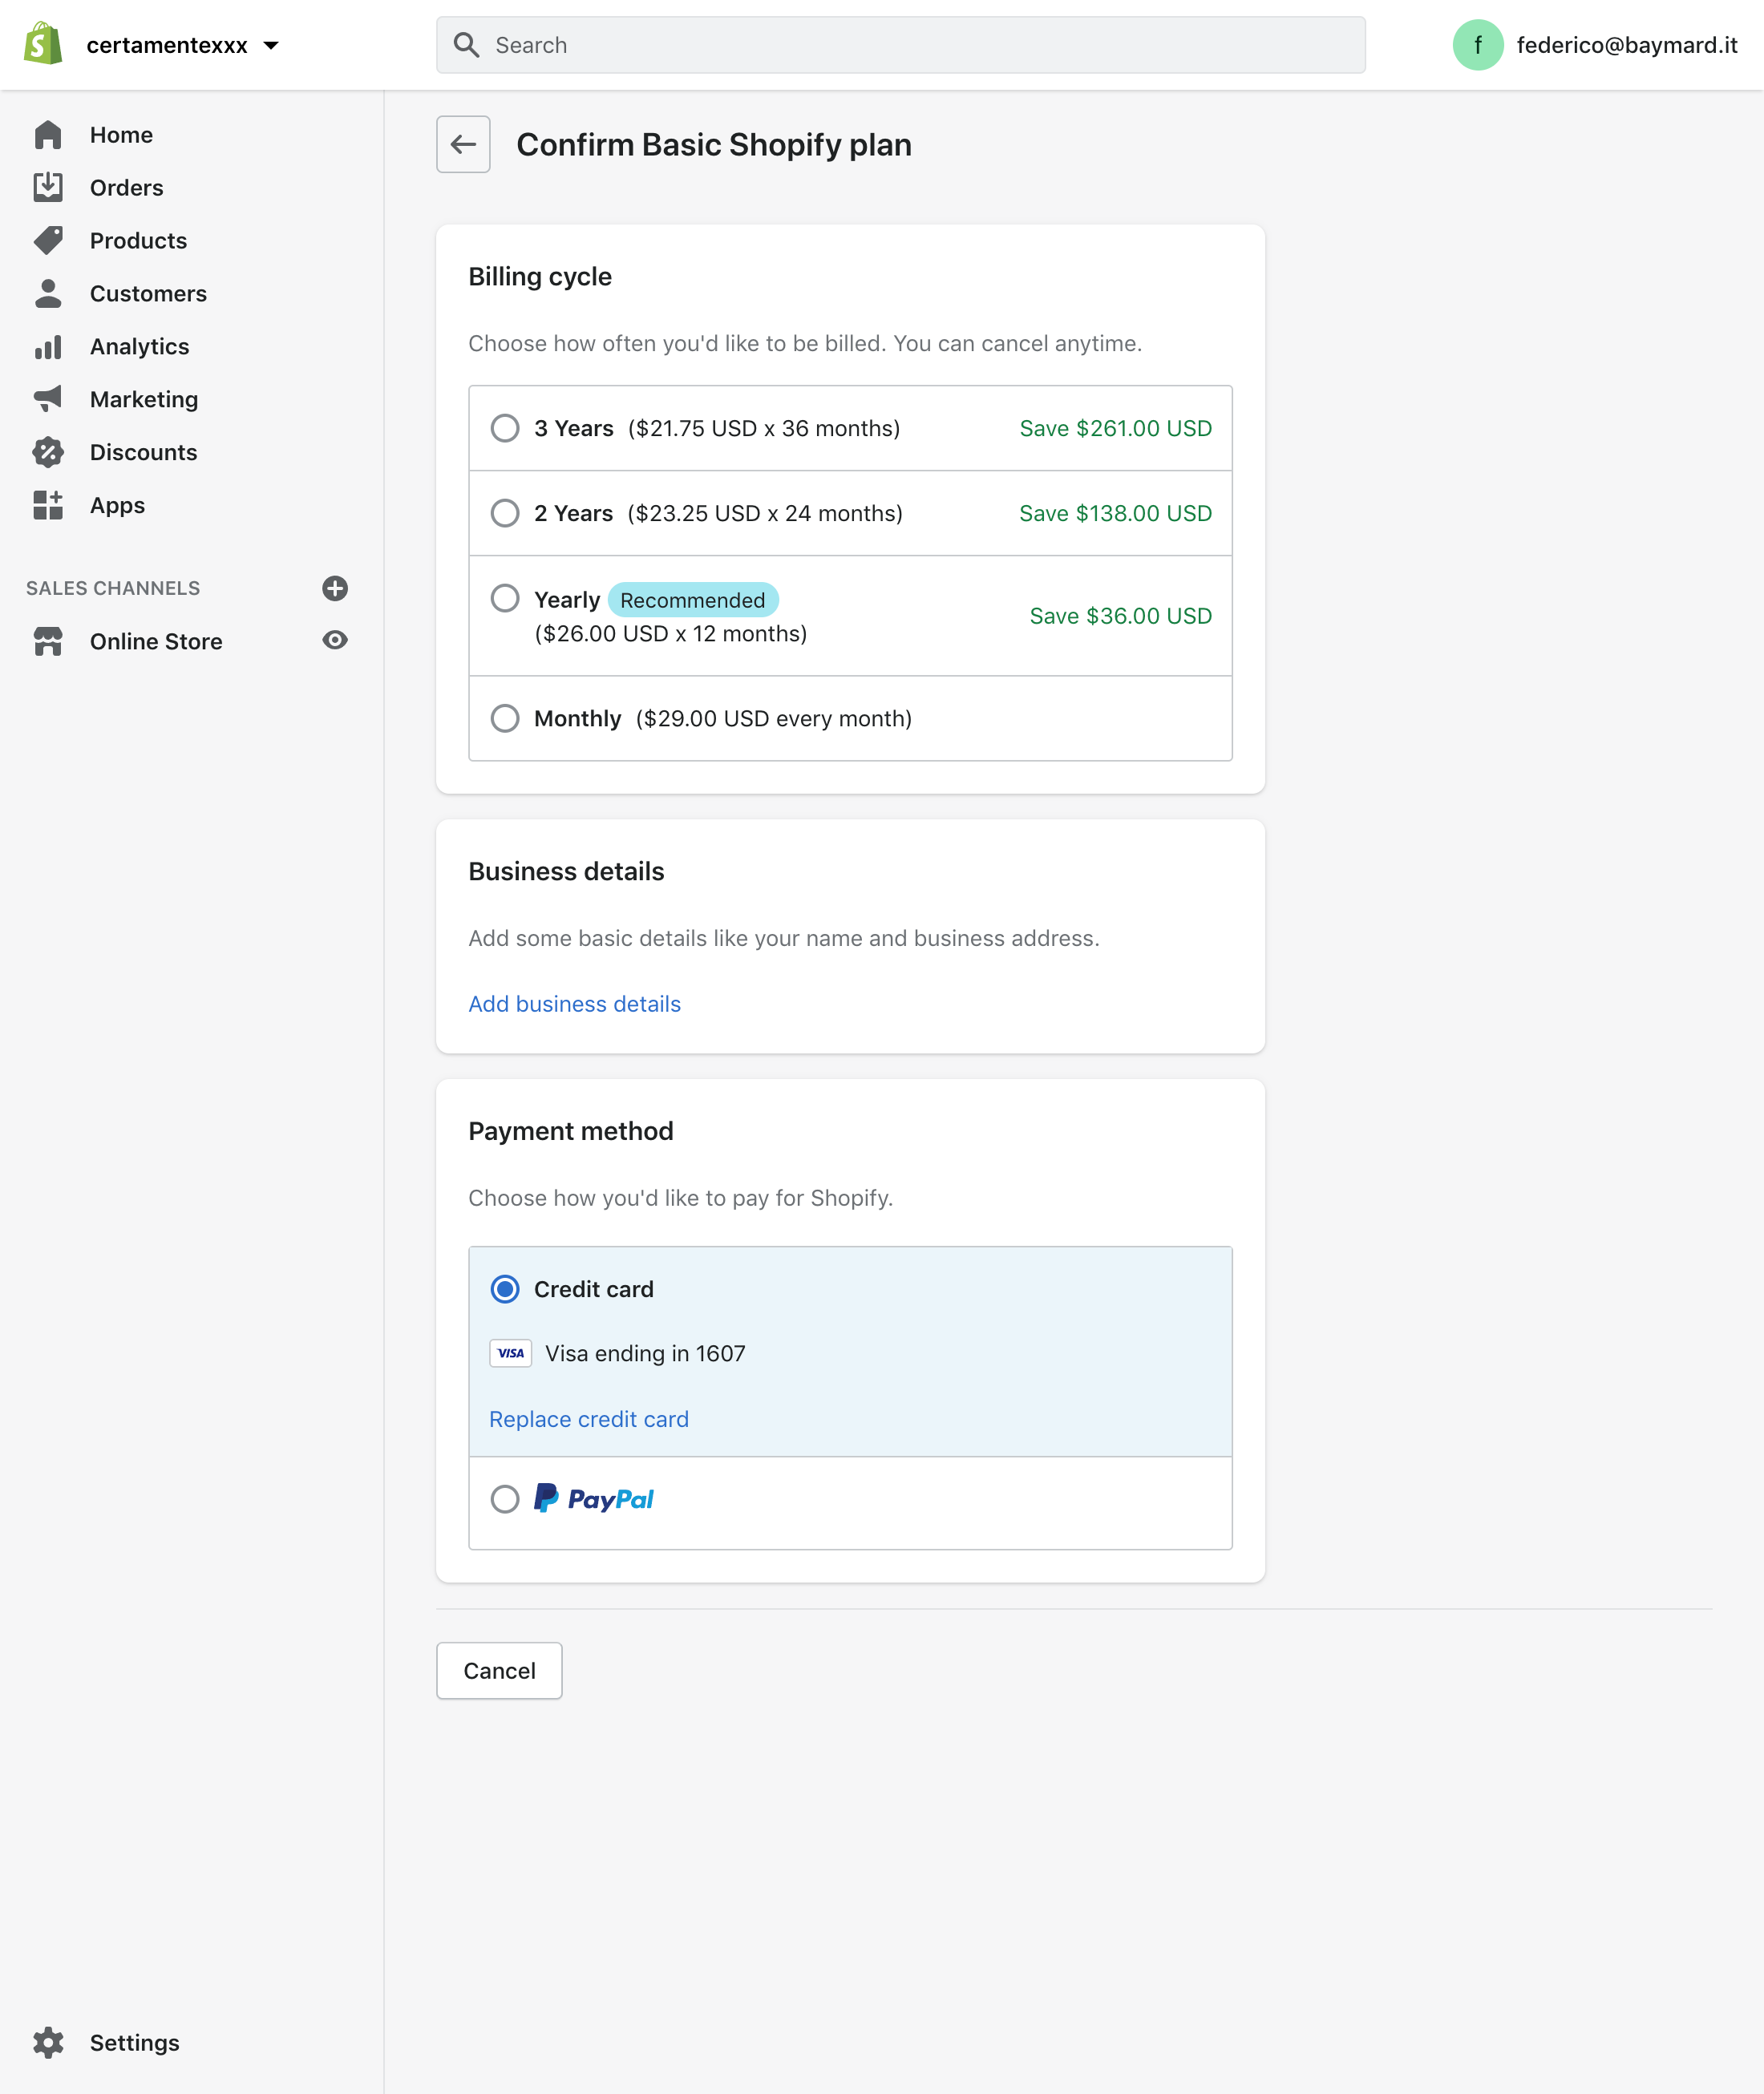
Task: Go back using the arrow button
Action: (463, 144)
